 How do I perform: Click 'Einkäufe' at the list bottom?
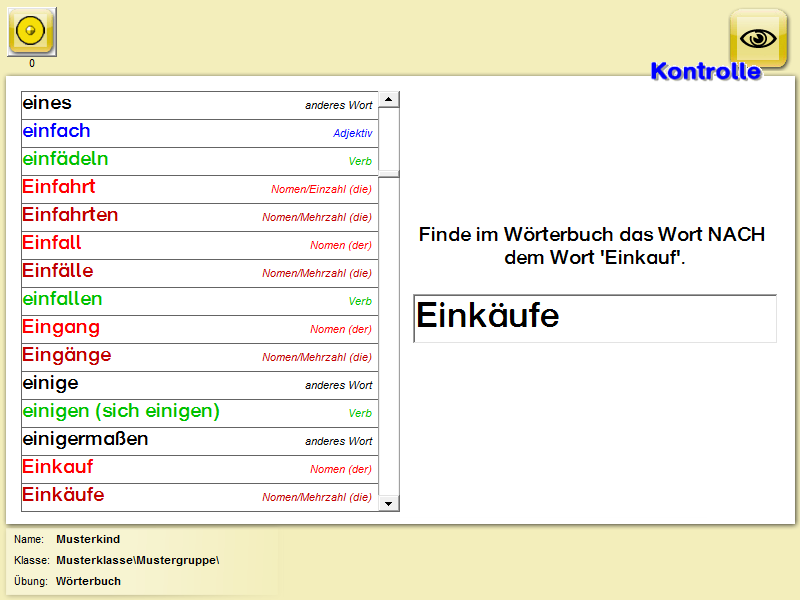[x=198, y=497]
